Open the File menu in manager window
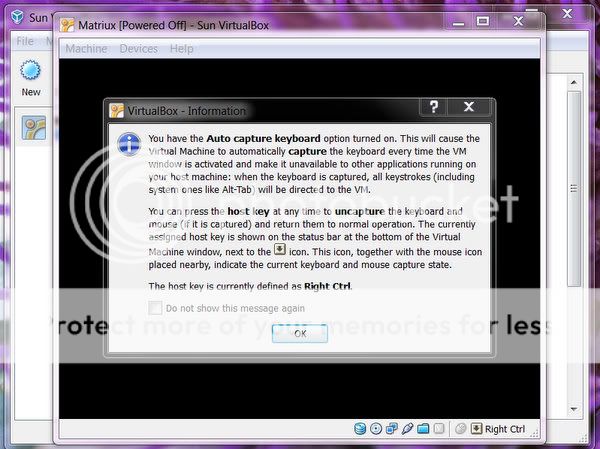 pyautogui.click(x=25, y=41)
